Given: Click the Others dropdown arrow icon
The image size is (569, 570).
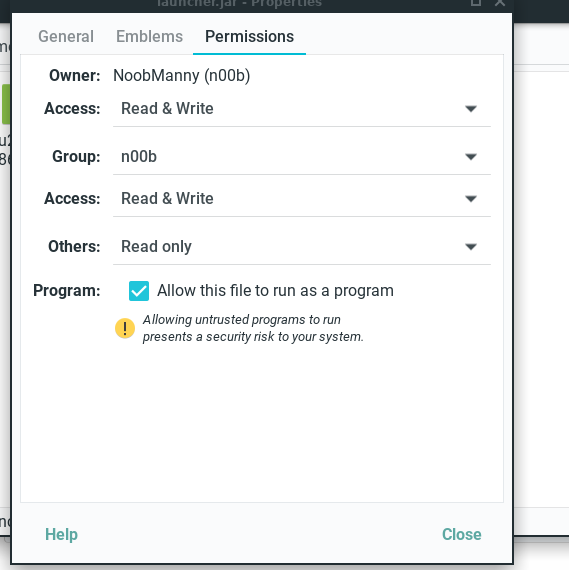Looking at the screenshot, I should [471, 247].
